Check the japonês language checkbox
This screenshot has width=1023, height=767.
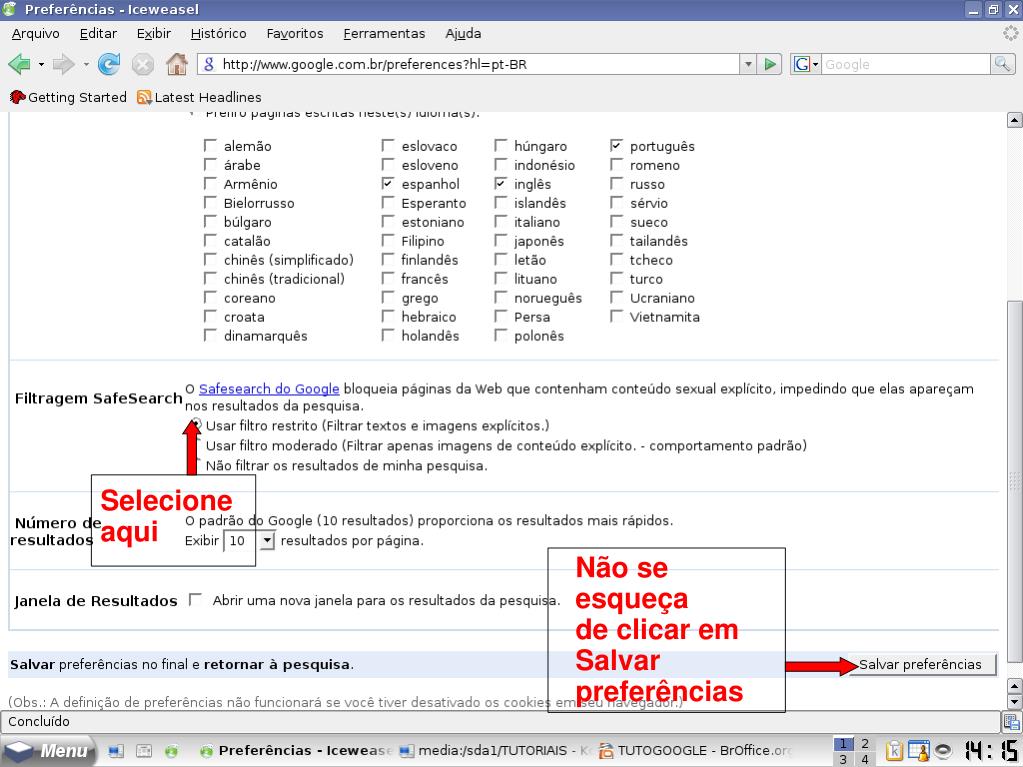[500, 241]
